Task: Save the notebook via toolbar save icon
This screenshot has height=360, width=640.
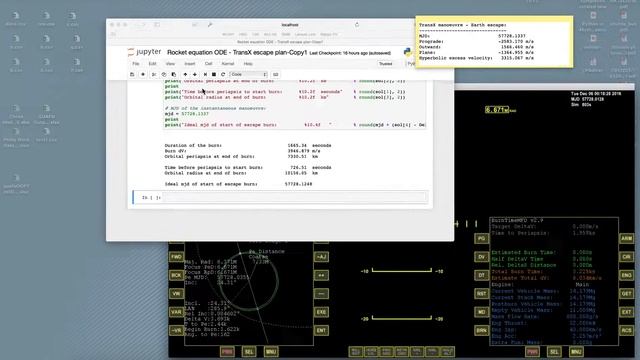Action: 132,74
